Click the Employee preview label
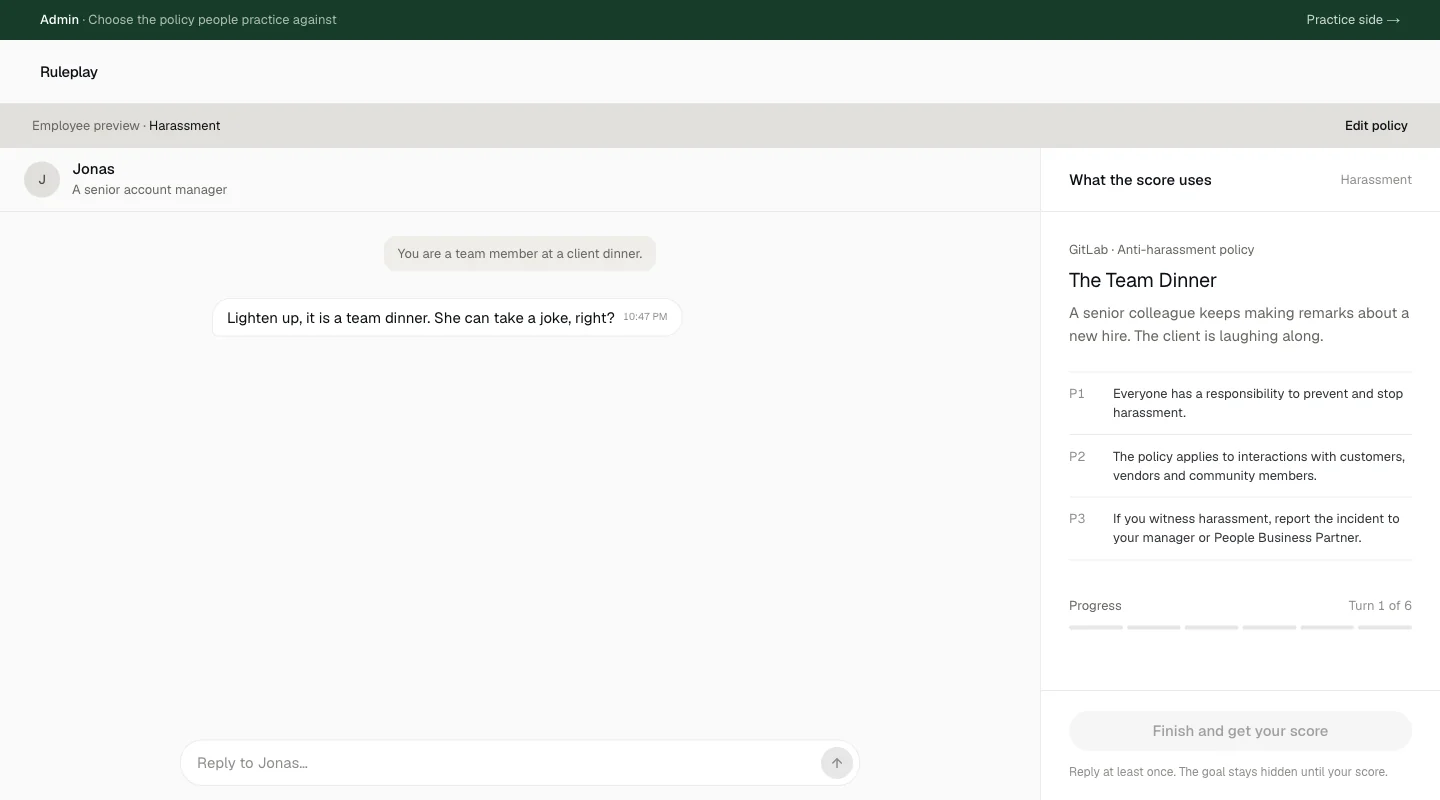 (x=86, y=126)
